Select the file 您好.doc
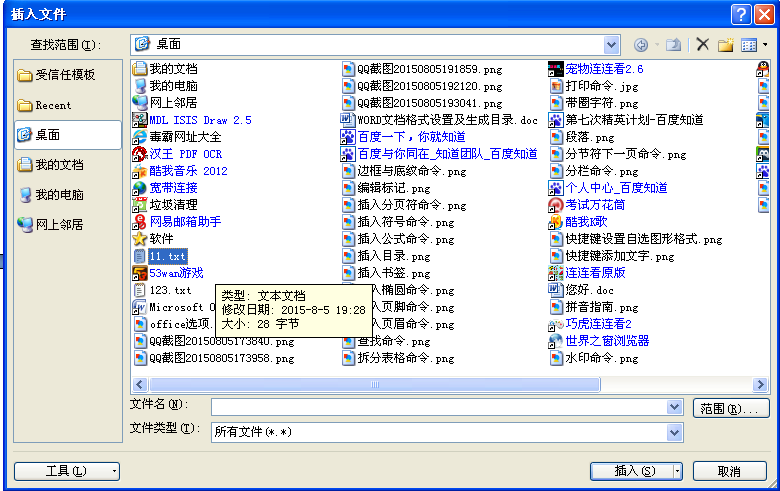Screen dimensions: 780x491 click(581, 290)
